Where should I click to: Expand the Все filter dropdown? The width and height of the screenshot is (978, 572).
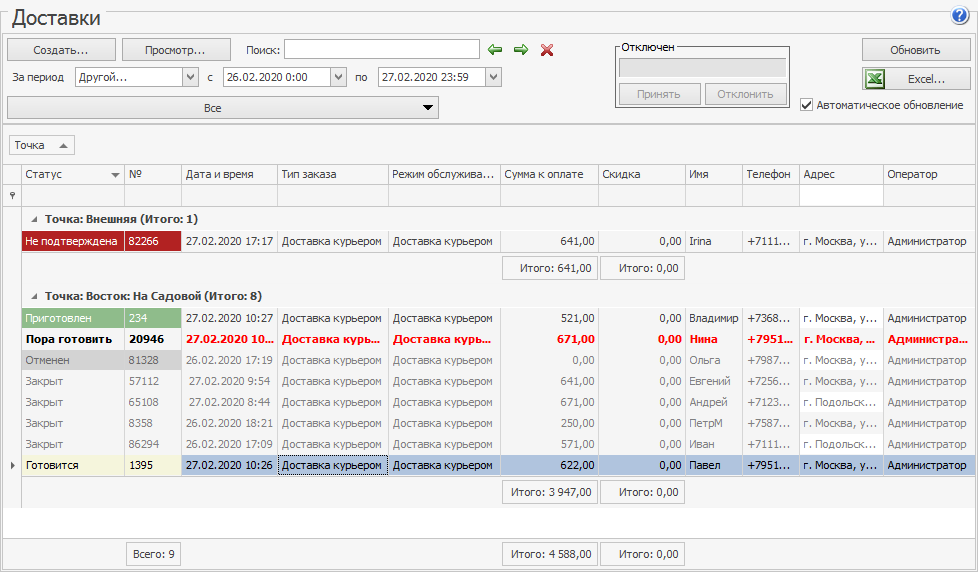pyautogui.click(x=428, y=108)
